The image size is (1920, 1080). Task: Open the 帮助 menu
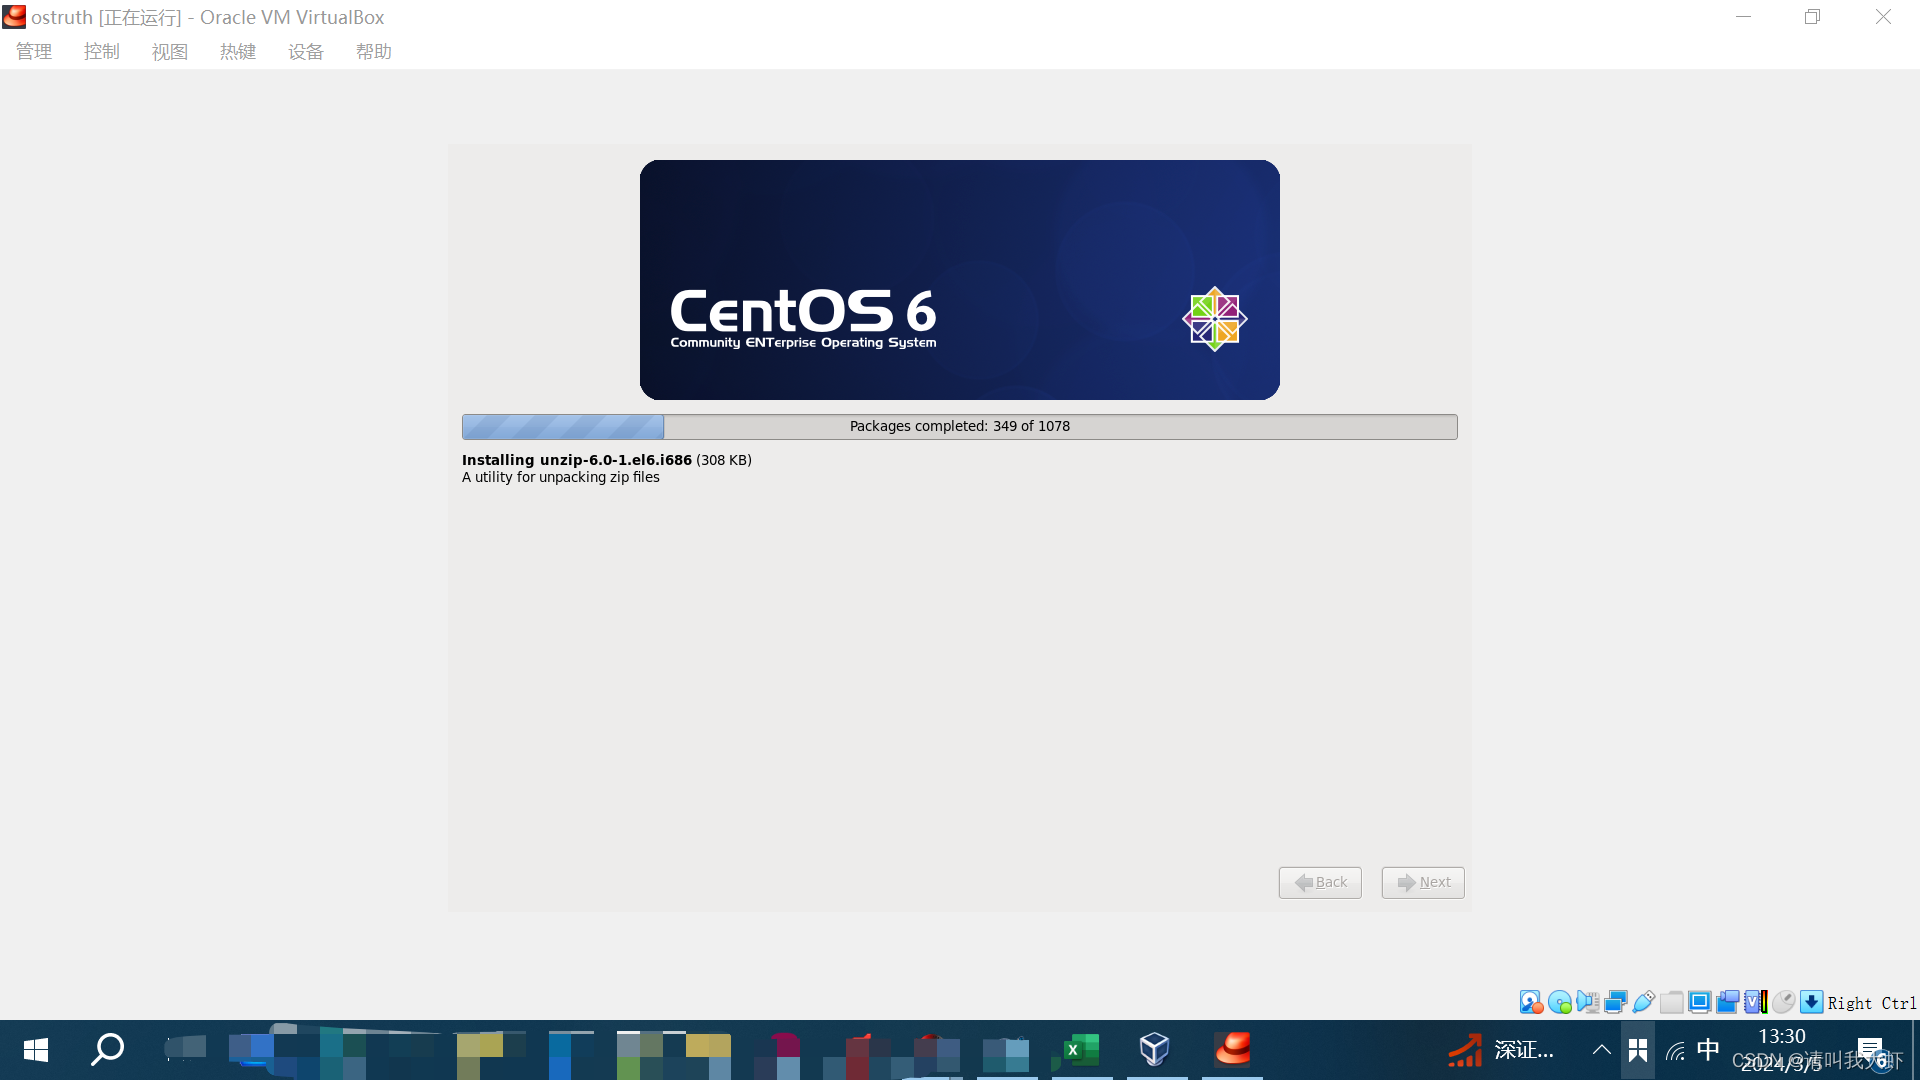(x=374, y=51)
